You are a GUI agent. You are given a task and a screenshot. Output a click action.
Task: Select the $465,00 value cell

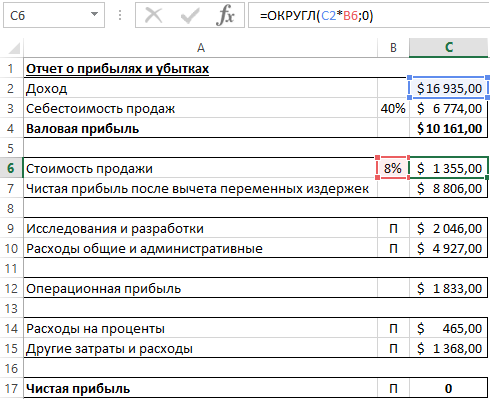click(449, 328)
